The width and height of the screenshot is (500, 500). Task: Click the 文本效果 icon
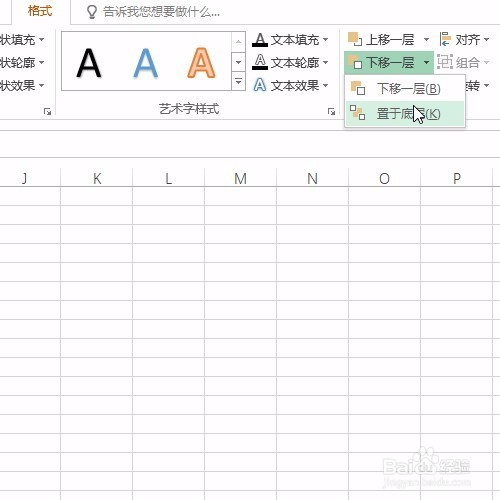(260, 85)
